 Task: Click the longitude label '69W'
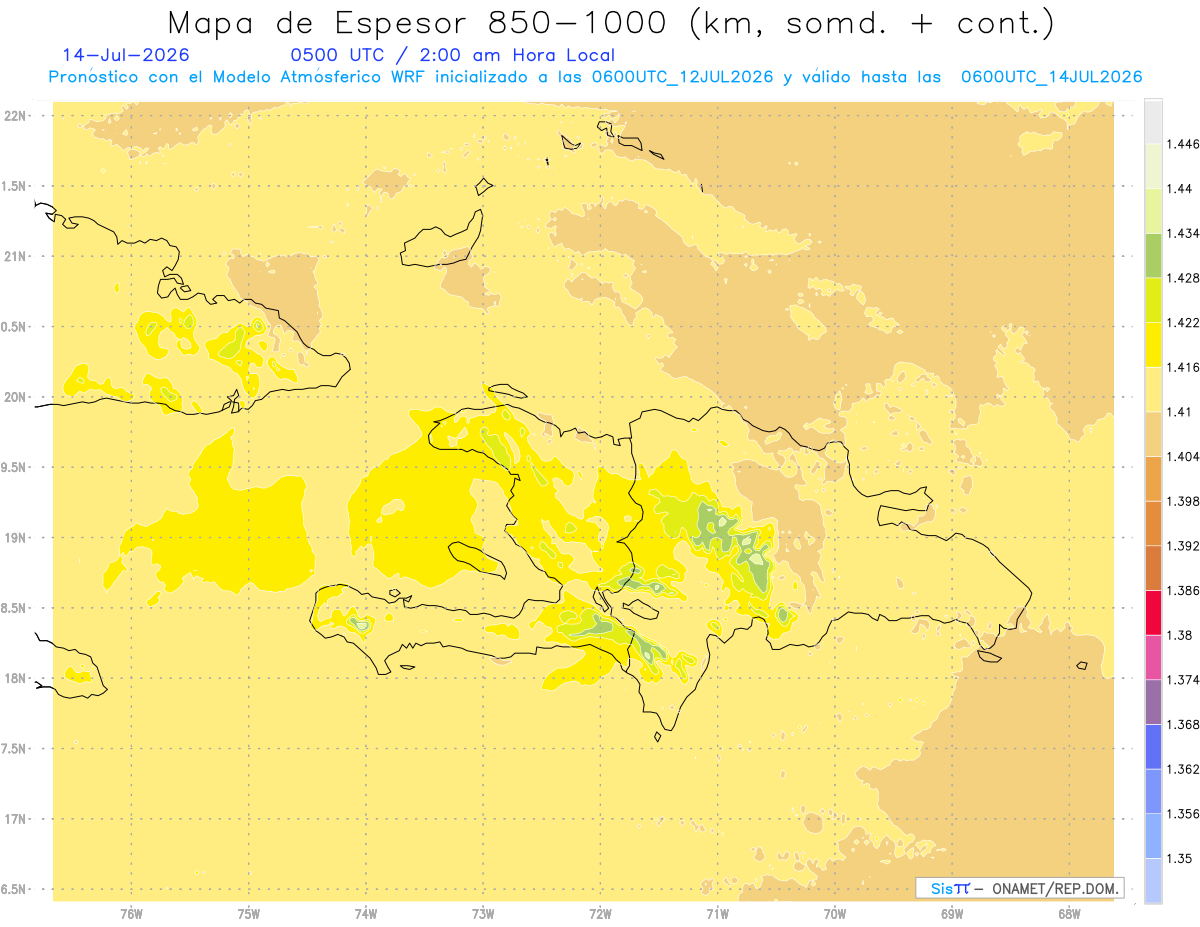[952, 914]
